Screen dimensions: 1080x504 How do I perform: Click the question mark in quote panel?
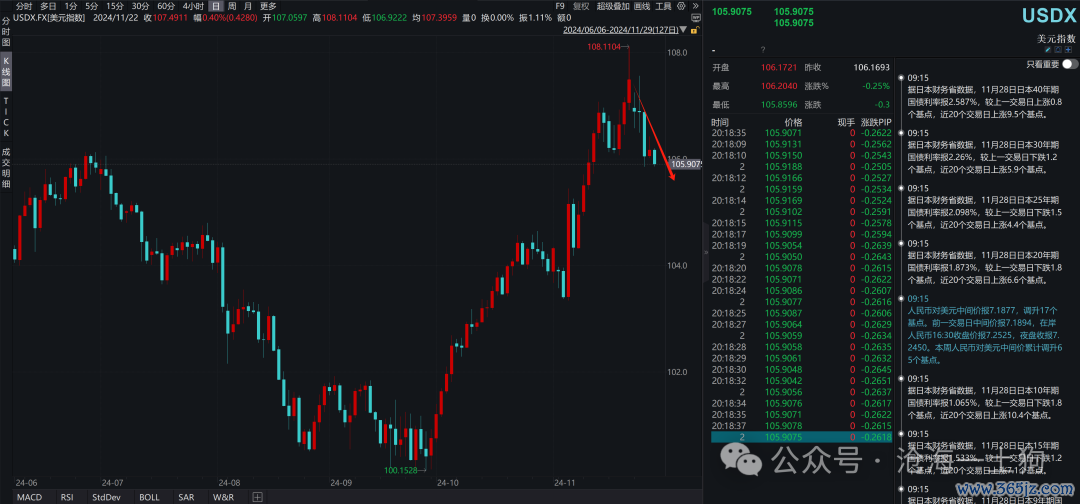(x=762, y=50)
